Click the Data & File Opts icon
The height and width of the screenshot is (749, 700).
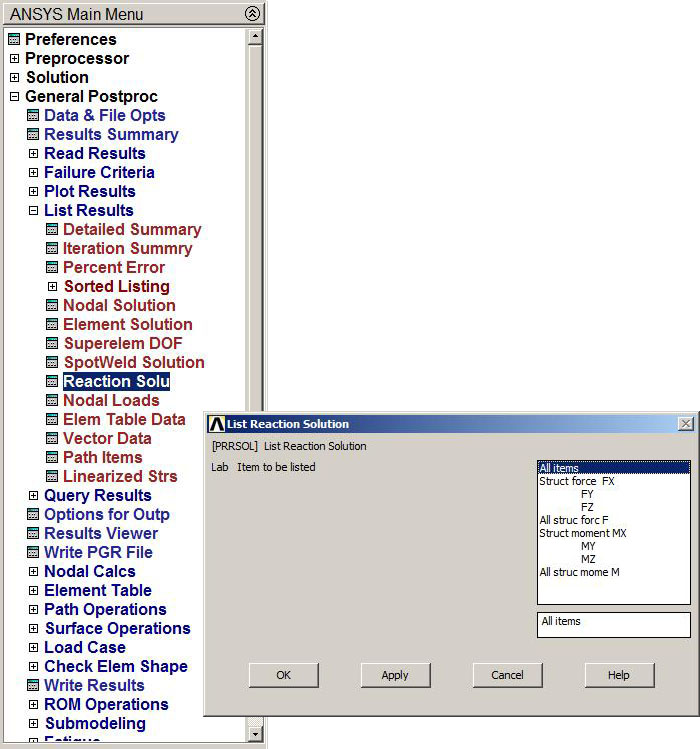(33, 116)
